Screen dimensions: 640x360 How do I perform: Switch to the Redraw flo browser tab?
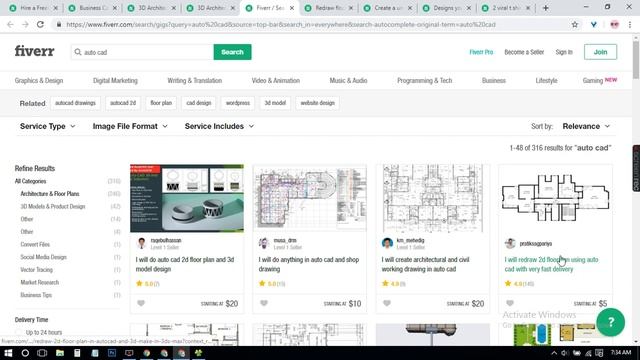[330, 8]
